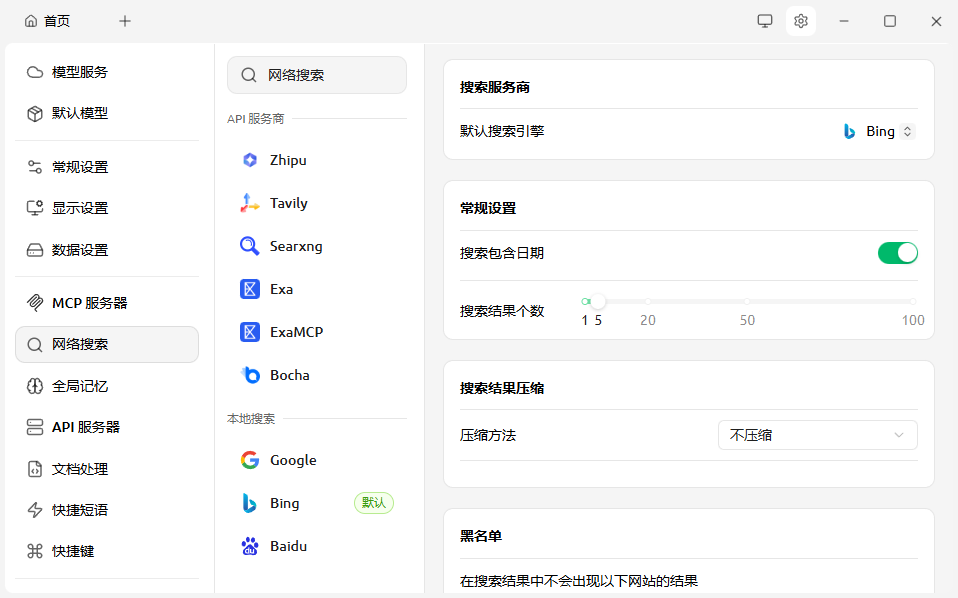Open the 默认搜索引擎 Bing dropdown
Viewport: 958px width, 598px height.
coord(878,131)
